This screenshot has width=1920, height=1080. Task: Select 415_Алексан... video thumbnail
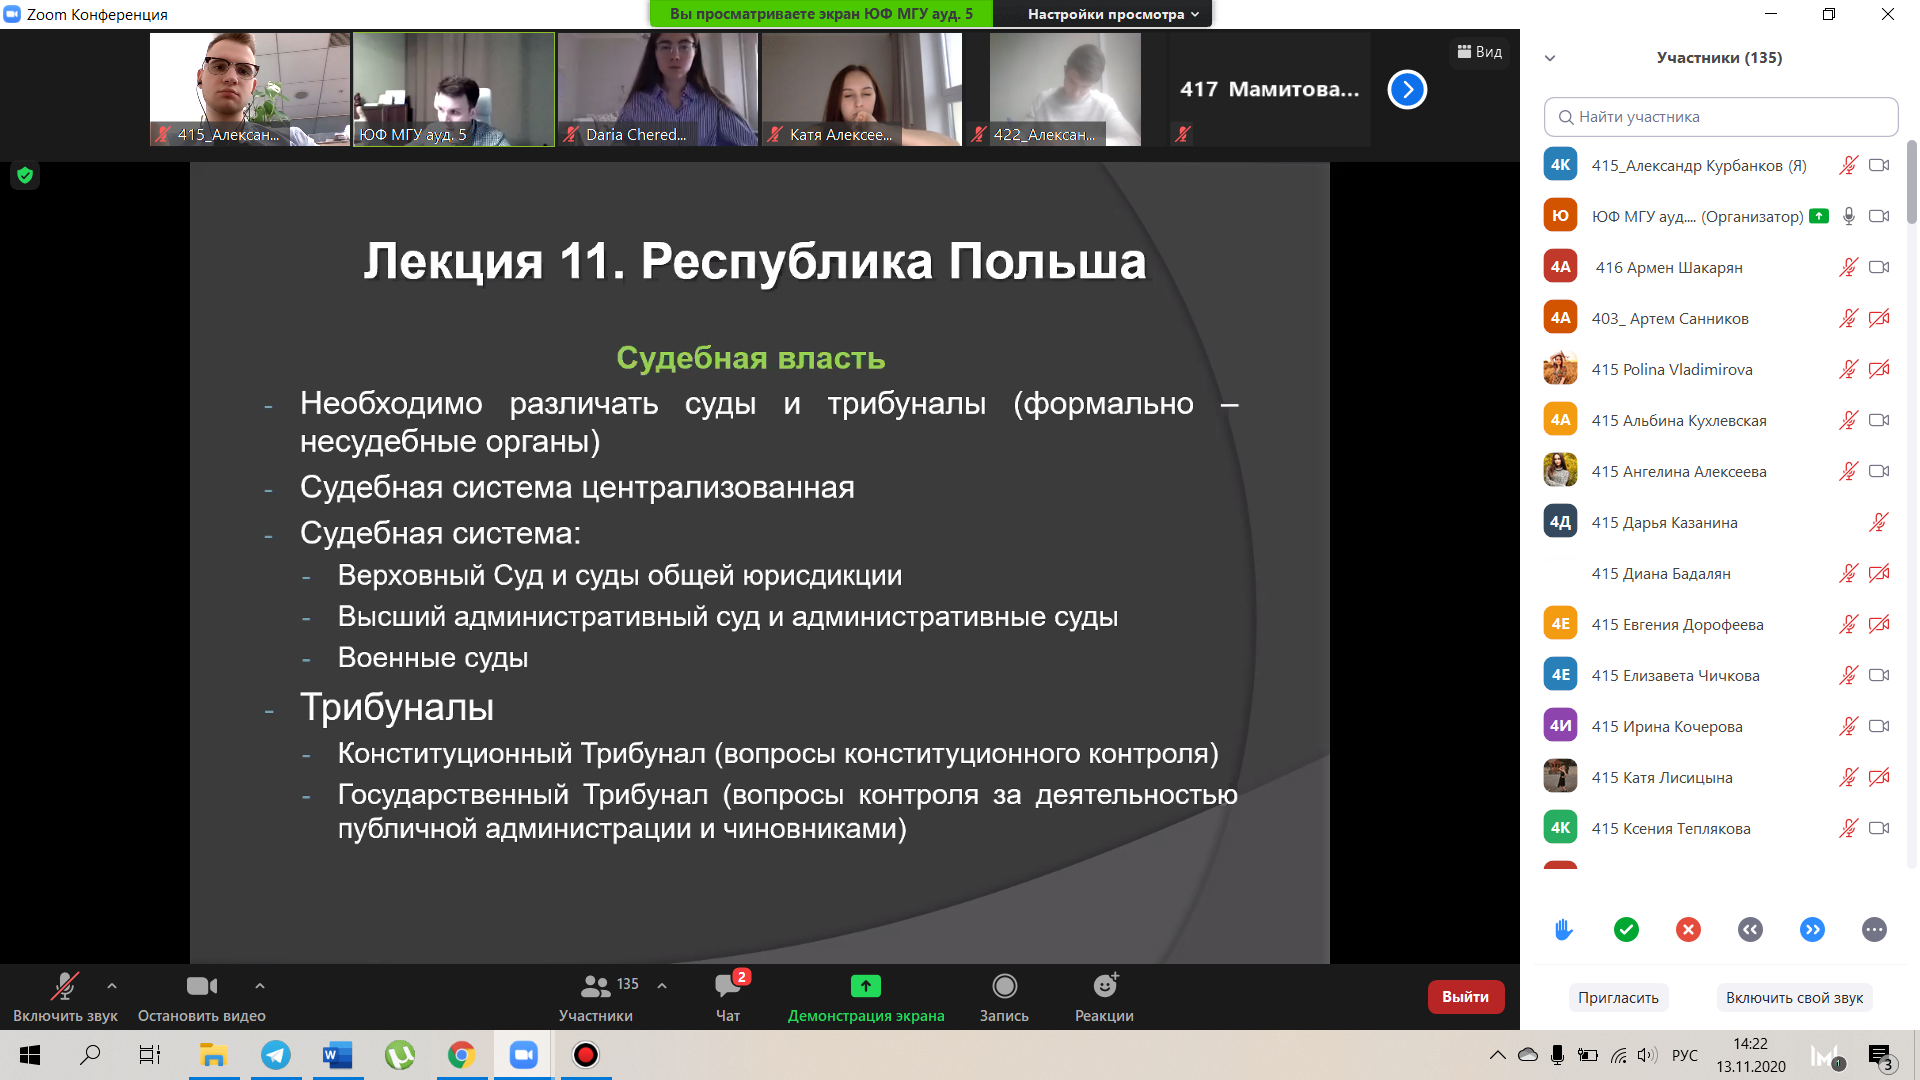coord(250,90)
